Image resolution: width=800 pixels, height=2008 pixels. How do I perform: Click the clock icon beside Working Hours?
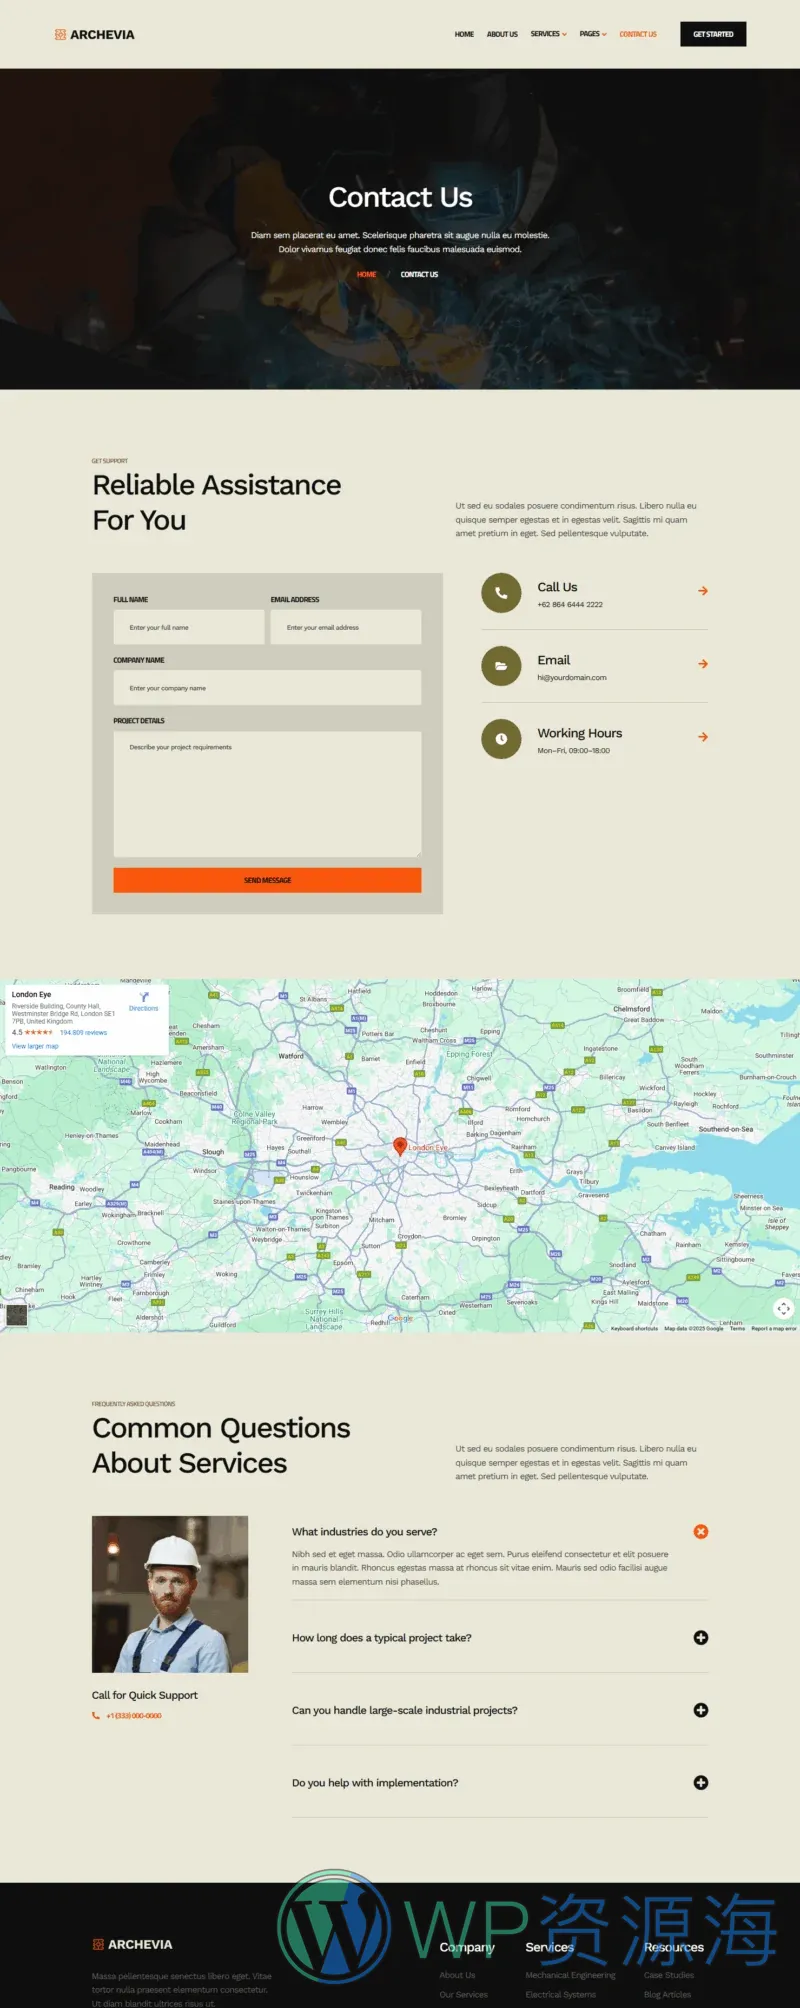point(501,739)
